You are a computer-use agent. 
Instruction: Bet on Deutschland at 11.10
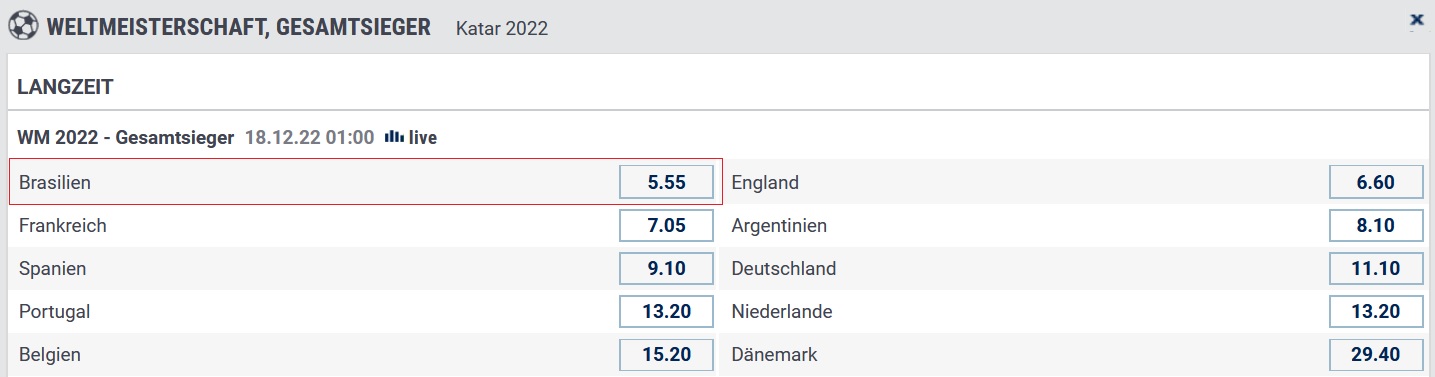tap(1376, 269)
